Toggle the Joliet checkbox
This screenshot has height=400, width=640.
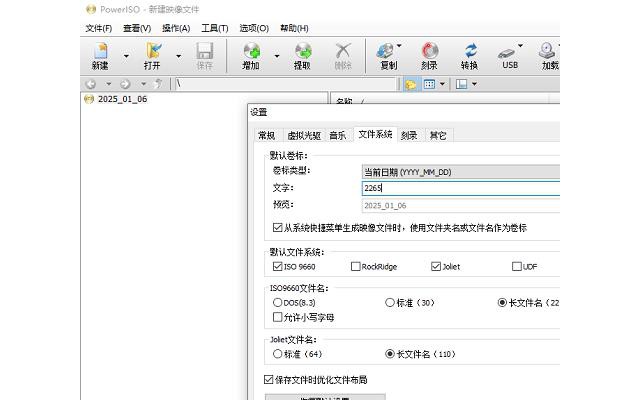point(436,267)
